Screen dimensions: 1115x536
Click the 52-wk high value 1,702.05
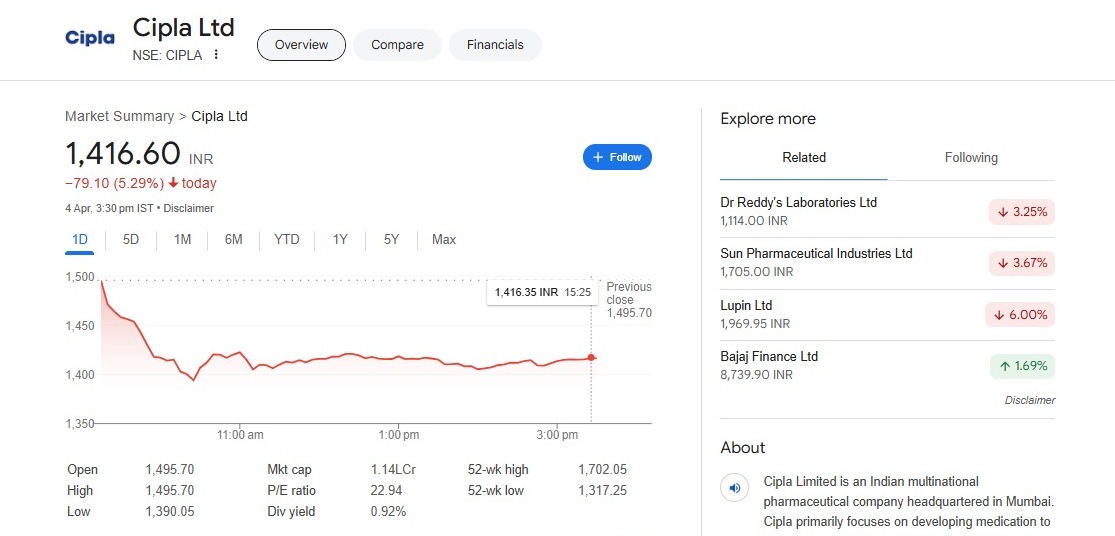pyautogui.click(x=602, y=470)
